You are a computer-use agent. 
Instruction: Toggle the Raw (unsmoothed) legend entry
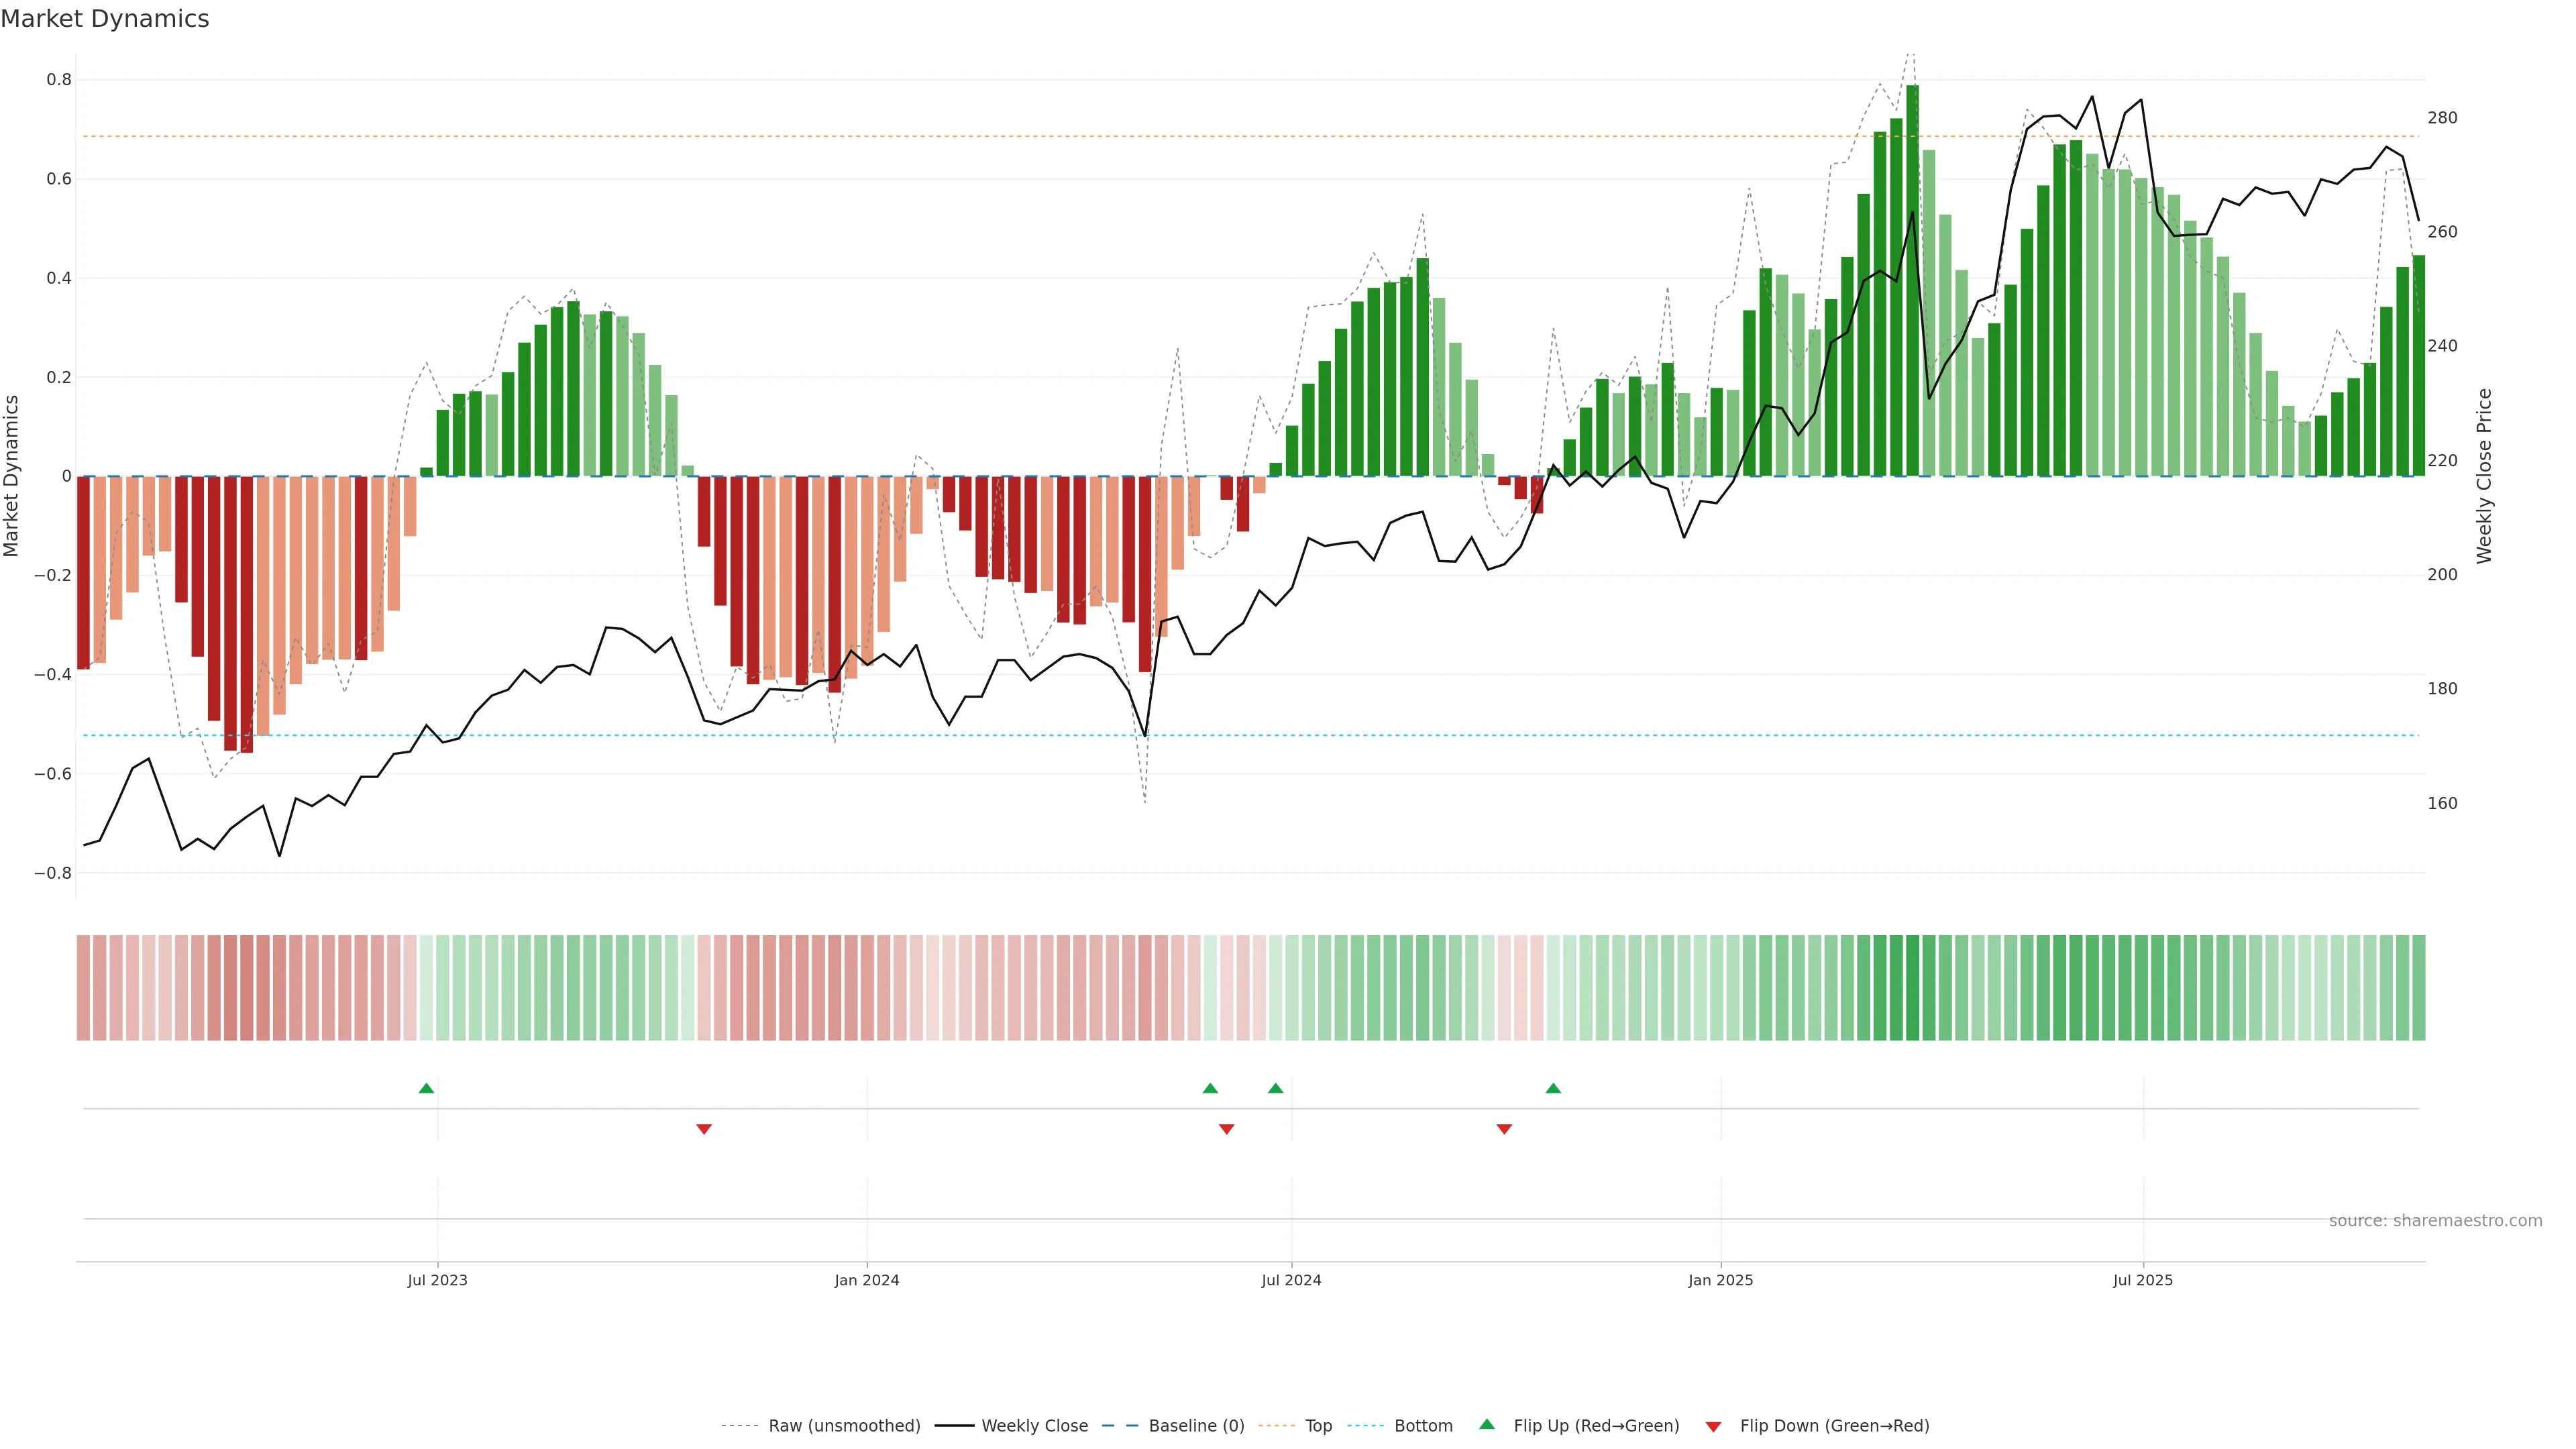tap(844, 1426)
